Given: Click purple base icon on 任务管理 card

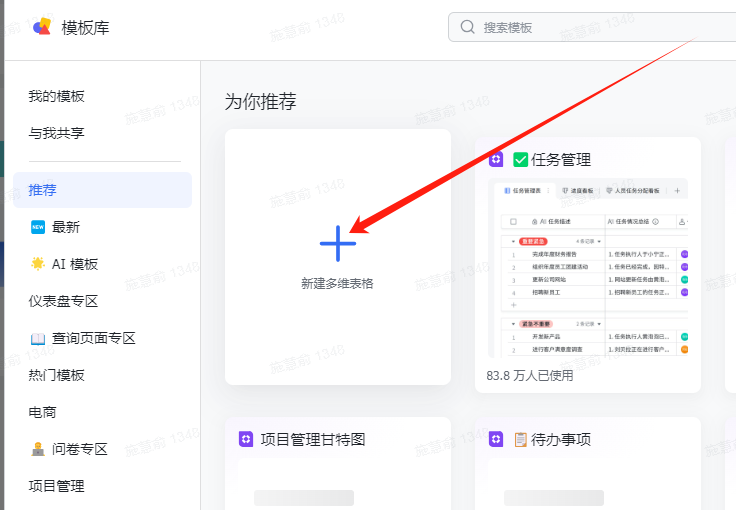Looking at the screenshot, I should pos(496,160).
